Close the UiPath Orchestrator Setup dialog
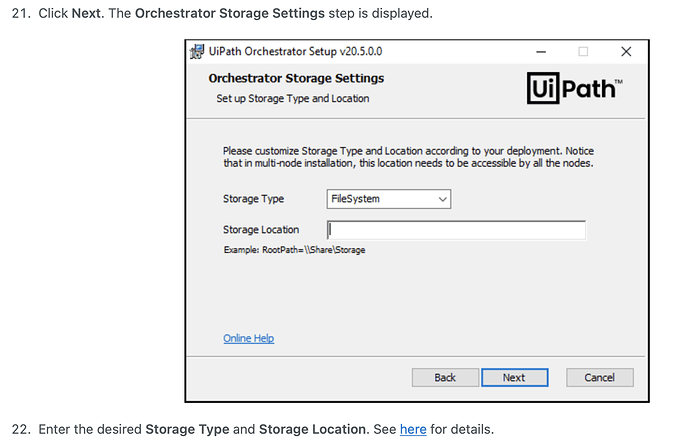 [x=626, y=51]
